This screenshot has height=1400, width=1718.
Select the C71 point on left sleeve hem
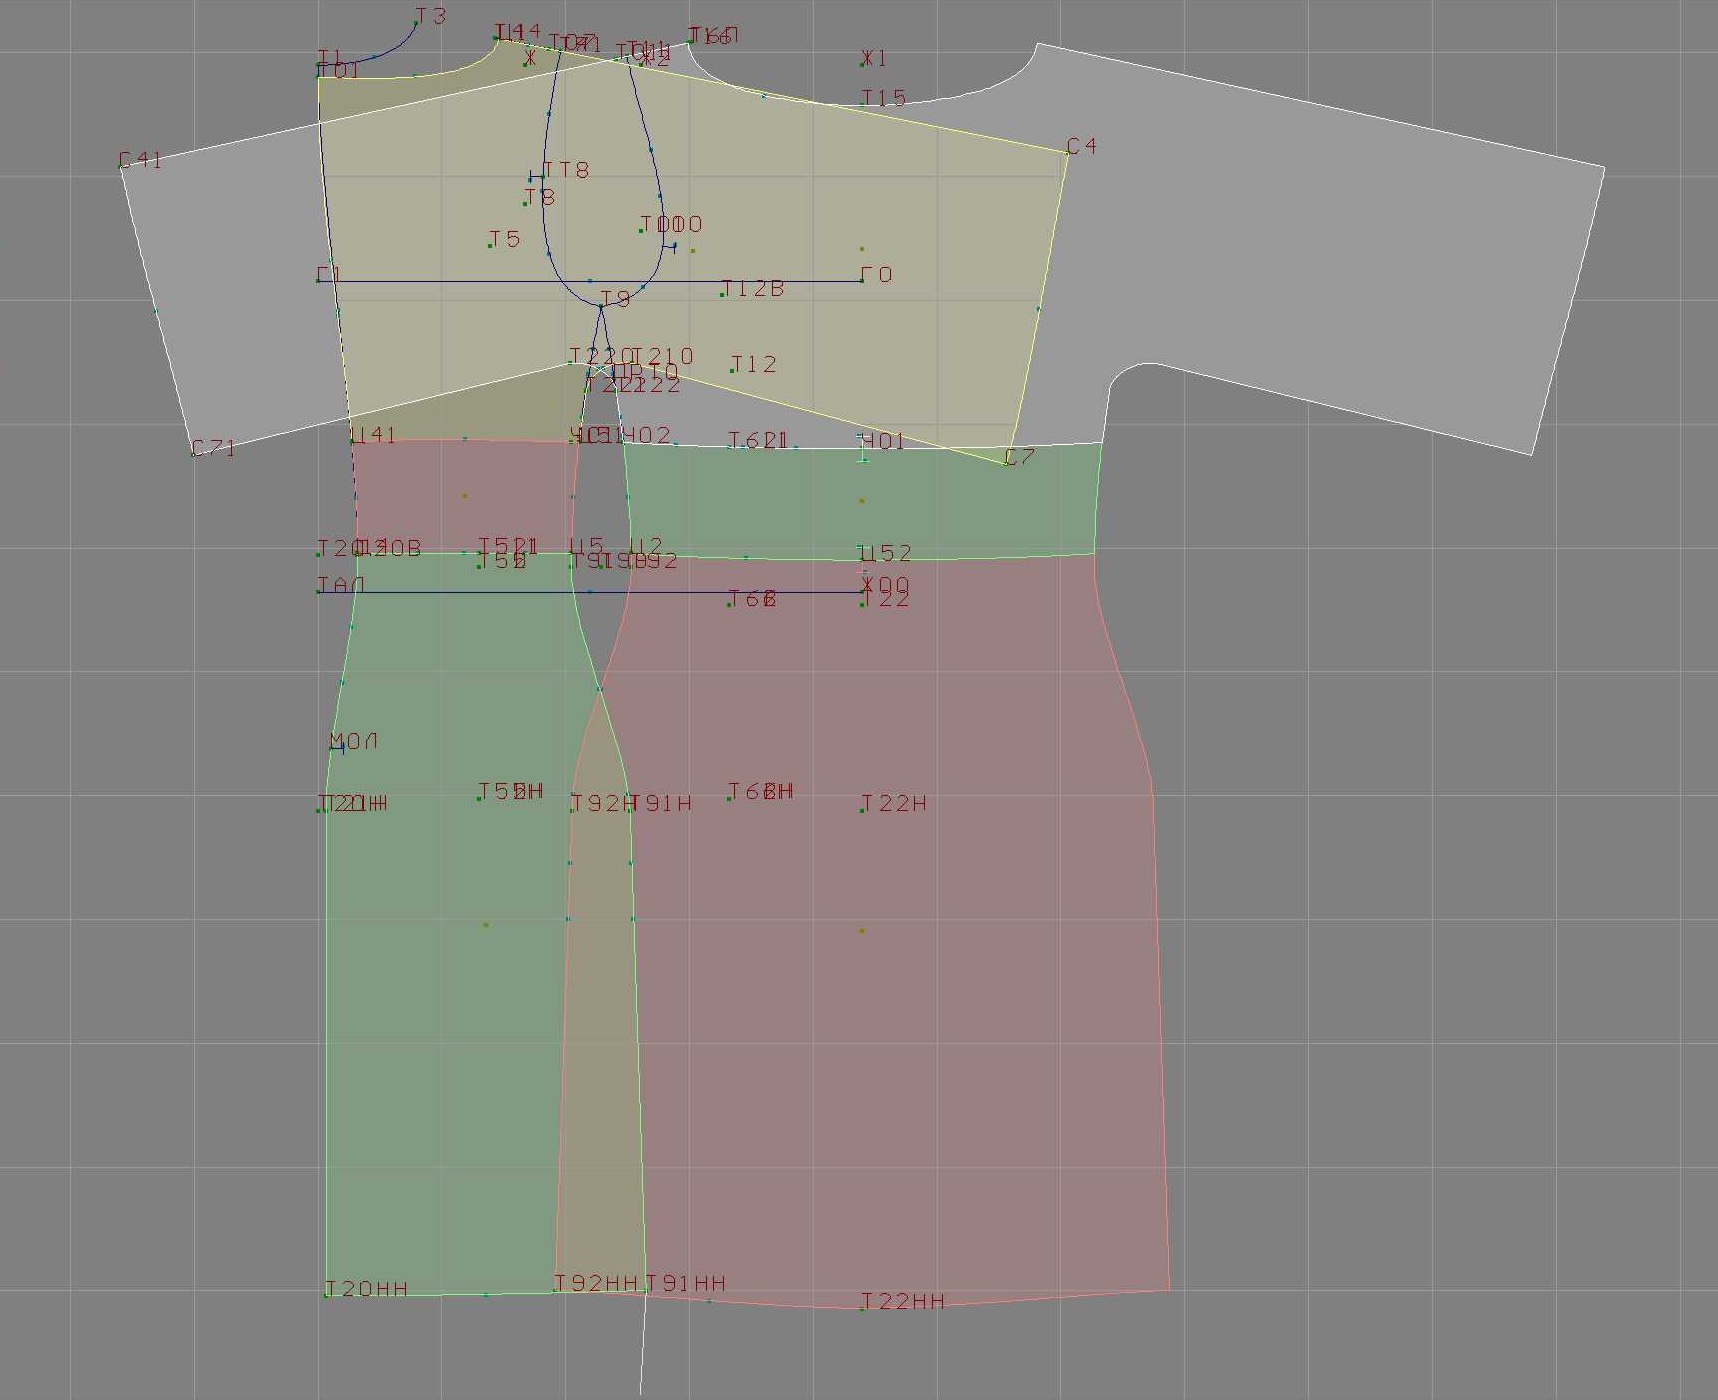point(193,454)
